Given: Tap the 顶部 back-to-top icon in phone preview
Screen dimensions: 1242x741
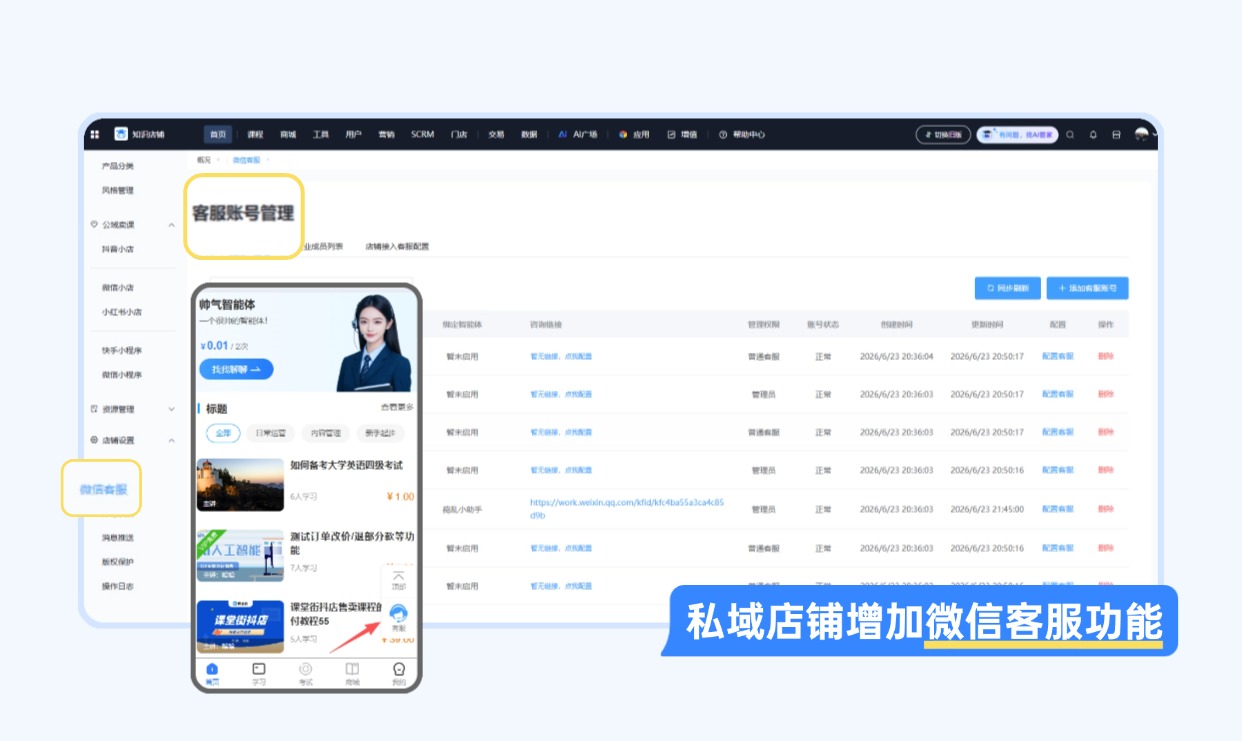Looking at the screenshot, I should point(398,580).
